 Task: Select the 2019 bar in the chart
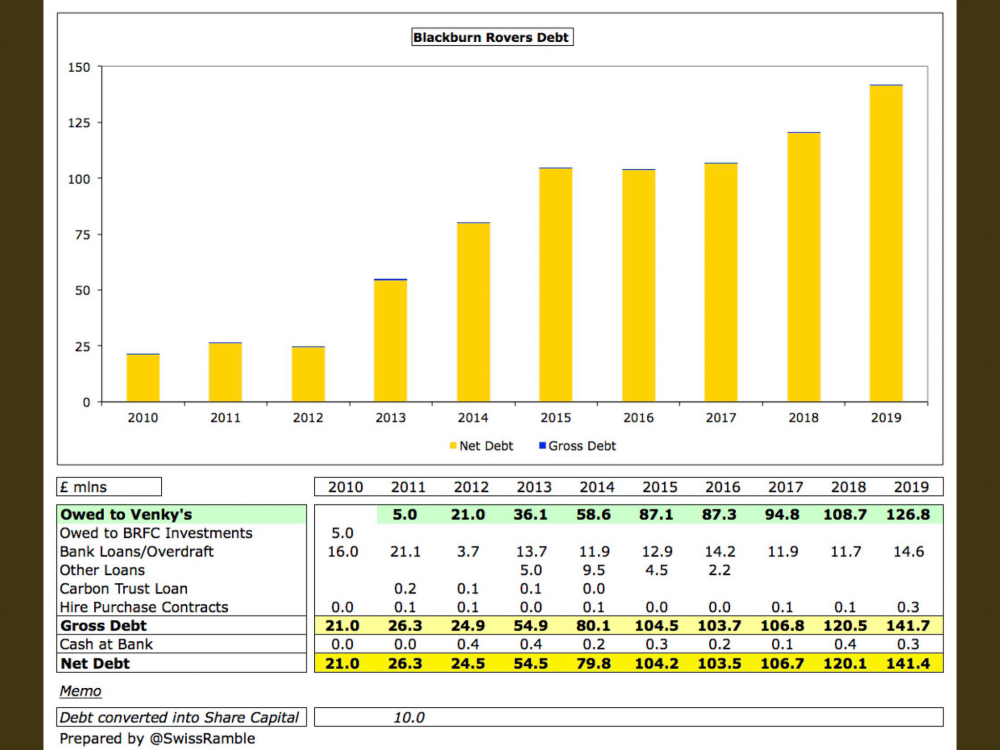pos(885,243)
